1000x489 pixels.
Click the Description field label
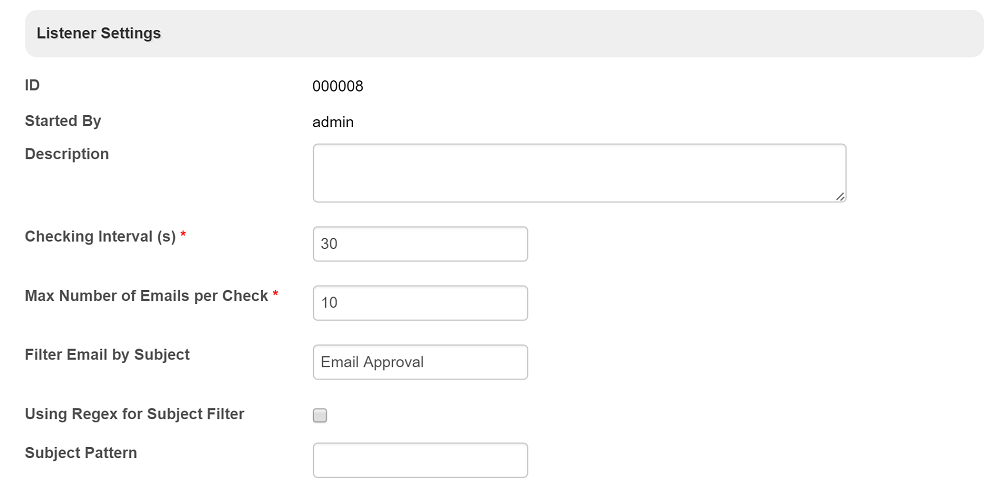(x=67, y=154)
